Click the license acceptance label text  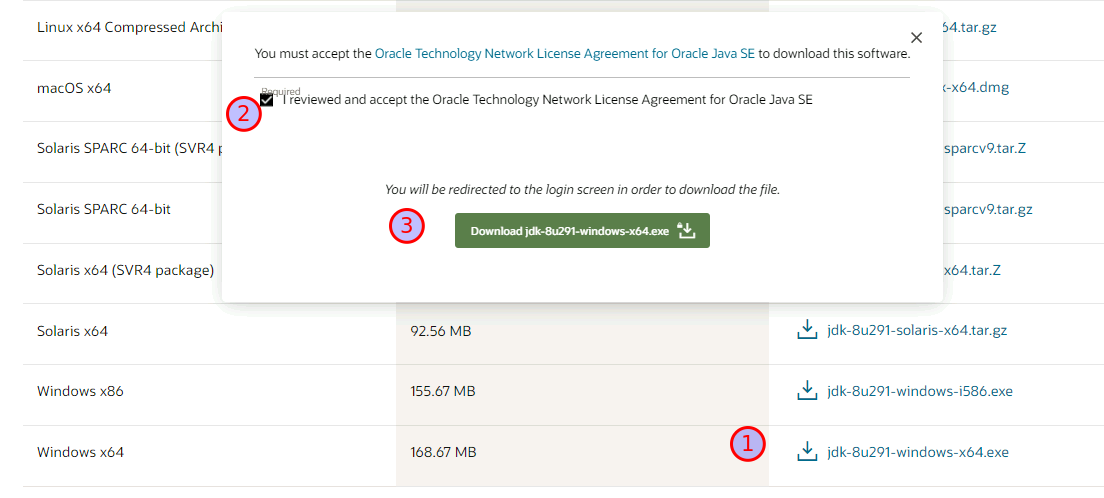click(548, 100)
